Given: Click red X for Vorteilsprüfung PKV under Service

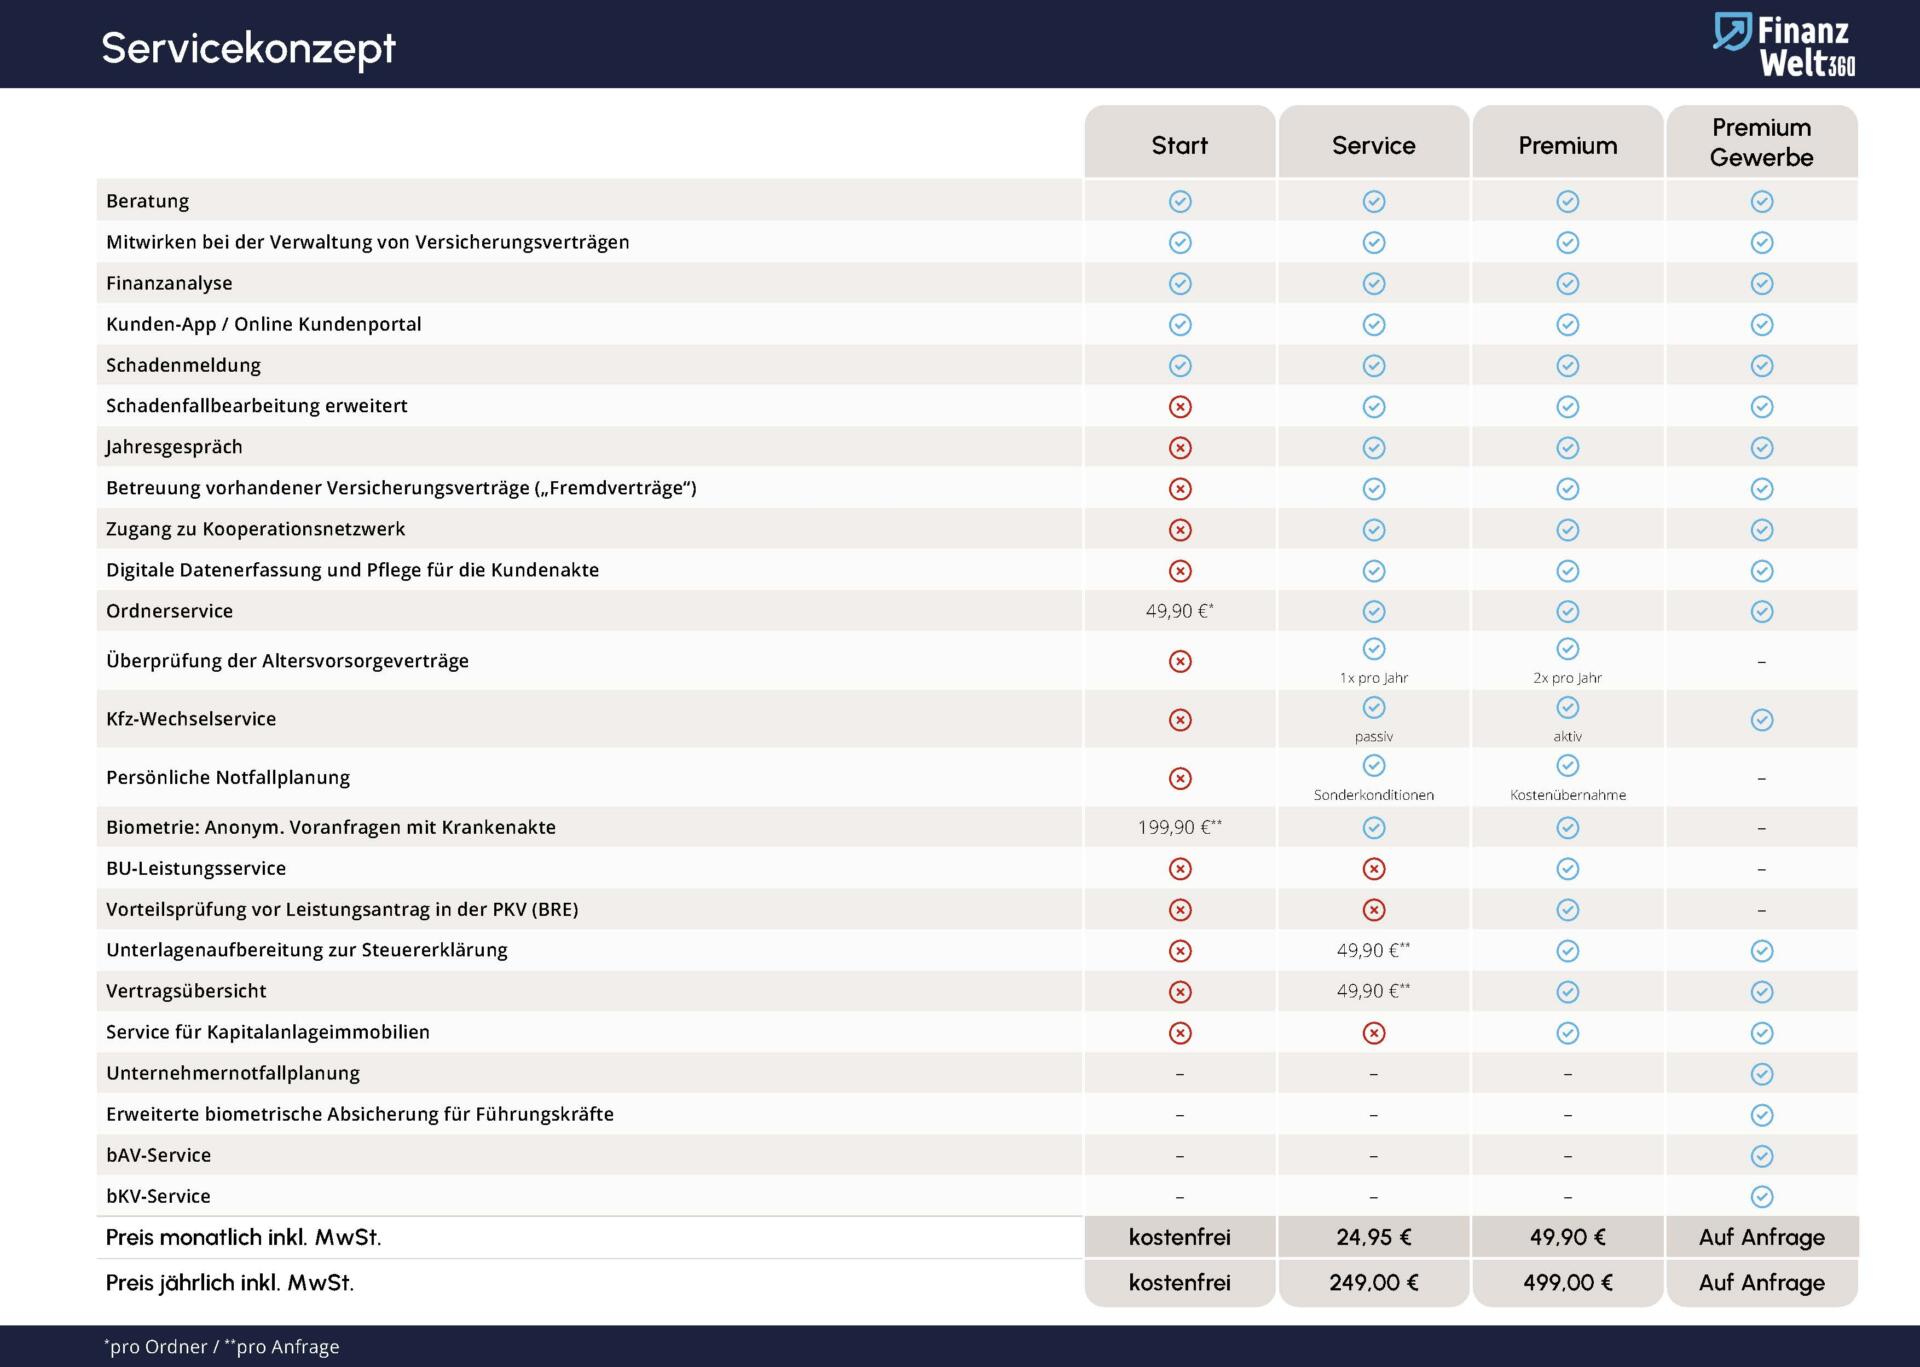Looking at the screenshot, I should click(x=1374, y=910).
